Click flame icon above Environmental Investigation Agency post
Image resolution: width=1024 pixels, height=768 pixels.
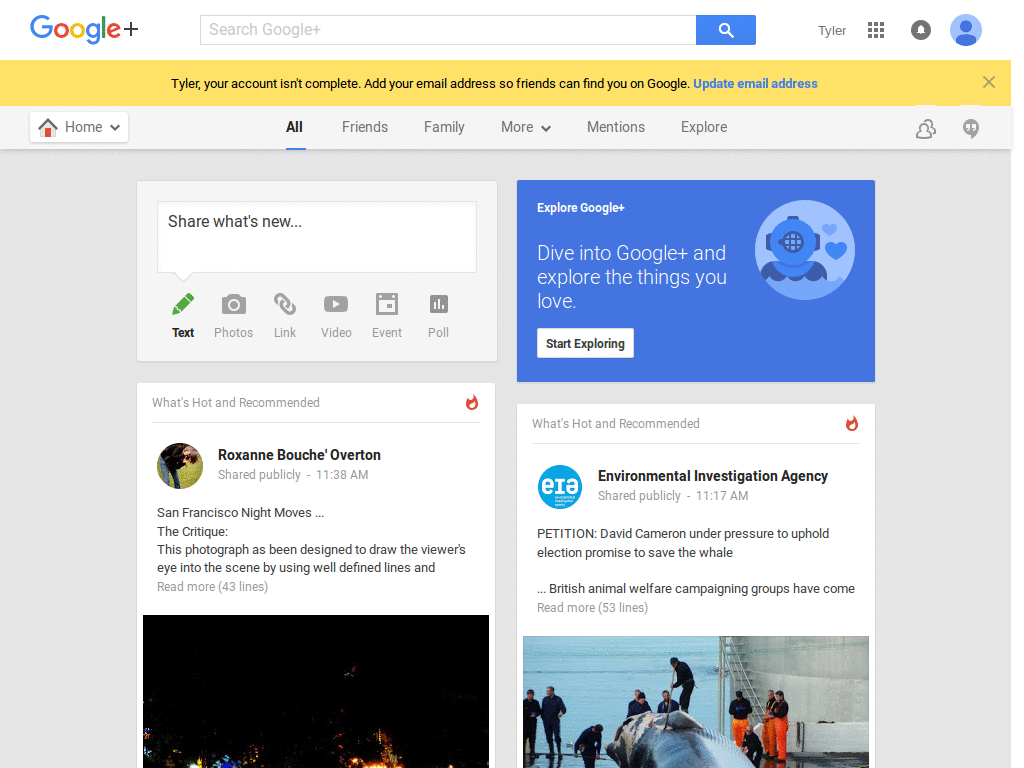click(852, 423)
